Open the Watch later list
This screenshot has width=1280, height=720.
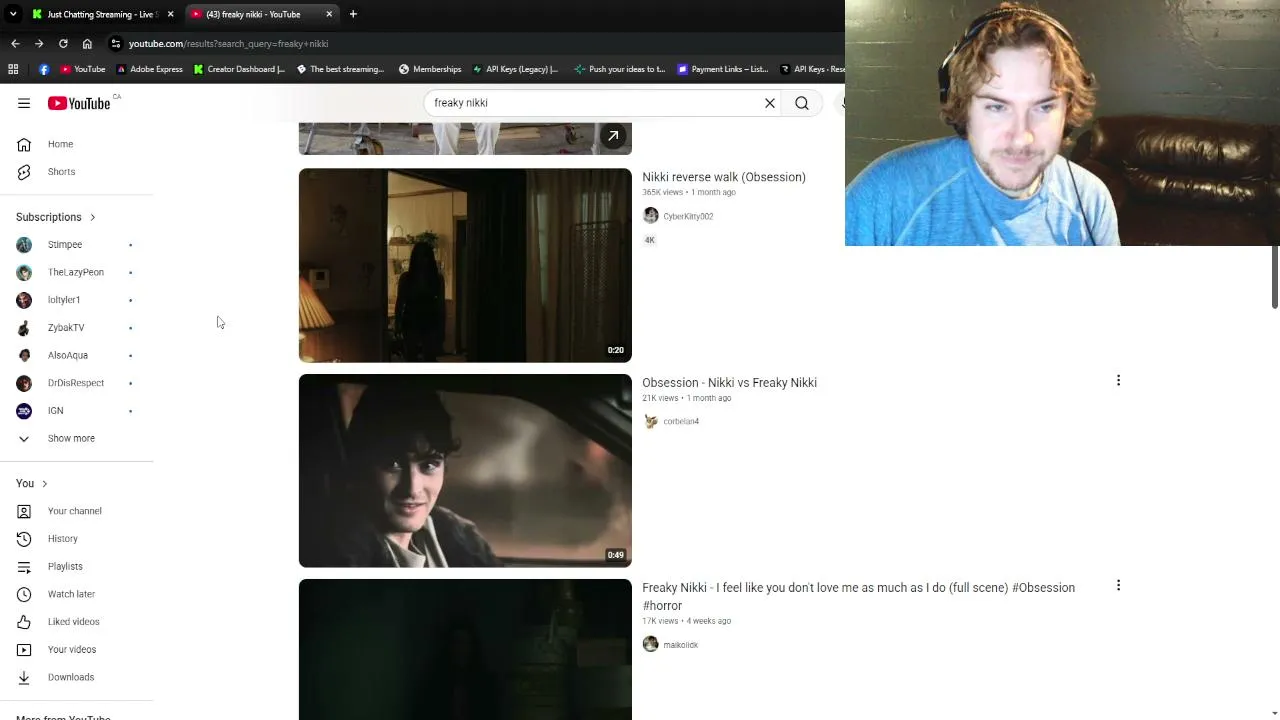71,594
